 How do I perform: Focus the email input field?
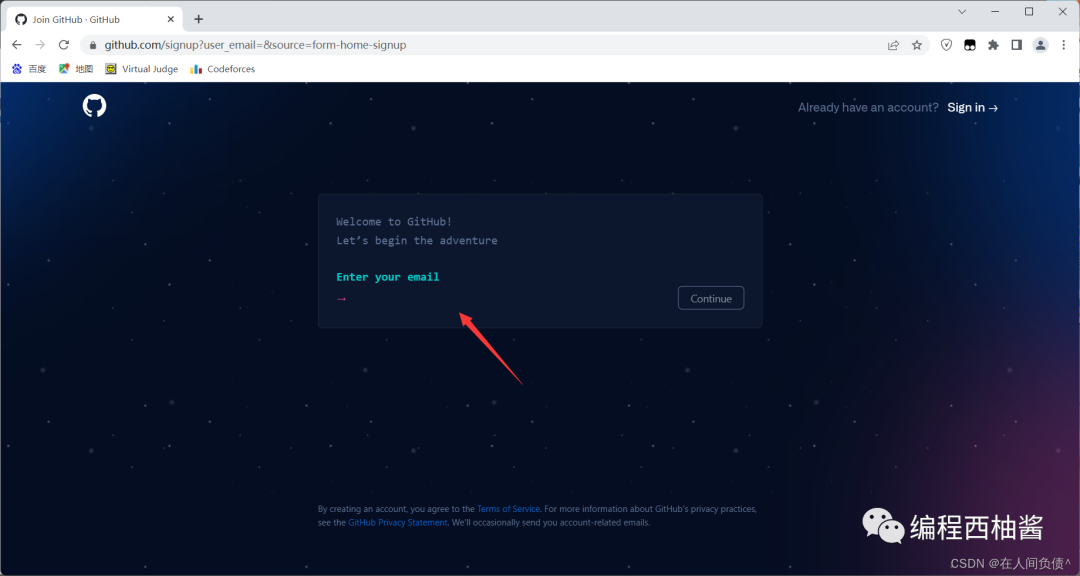pos(510,298)
